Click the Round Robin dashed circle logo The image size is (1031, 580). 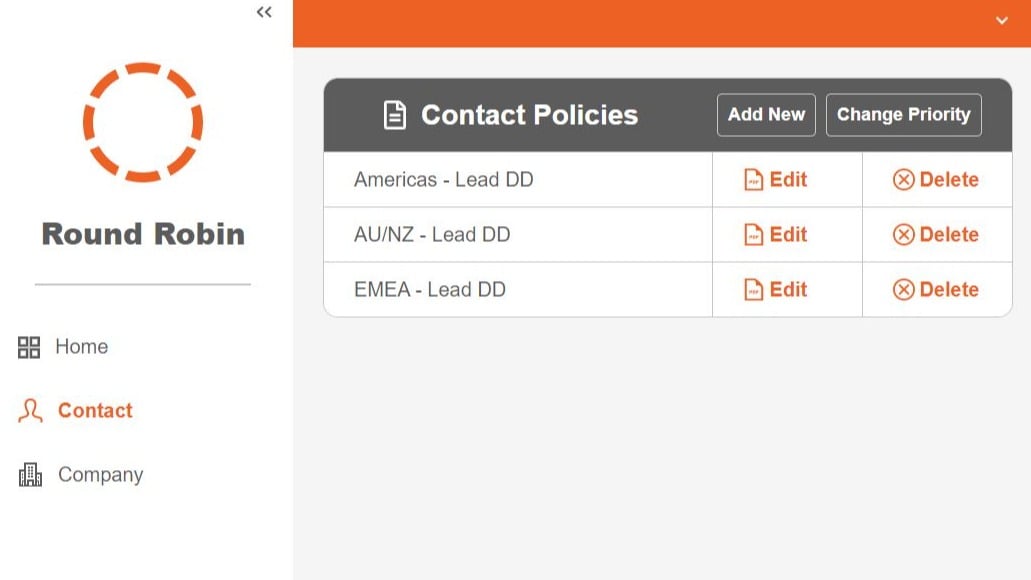click(x=143, y=121)
